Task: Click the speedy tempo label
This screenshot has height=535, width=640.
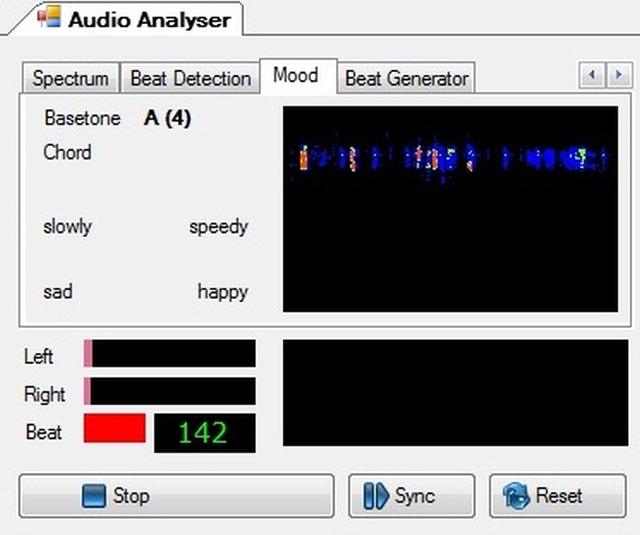Action: point(218,226)
